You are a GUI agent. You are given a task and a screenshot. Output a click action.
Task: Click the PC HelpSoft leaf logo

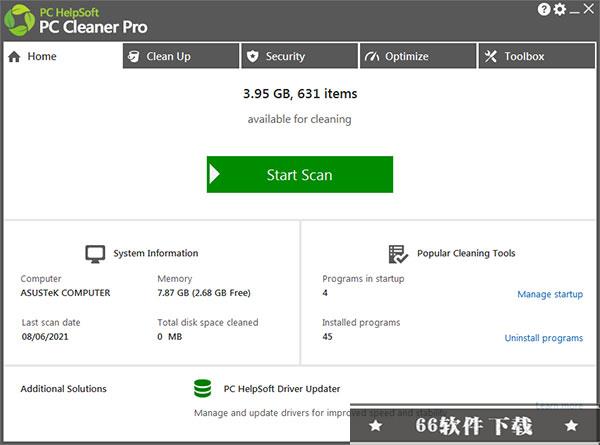pos(19,20)
